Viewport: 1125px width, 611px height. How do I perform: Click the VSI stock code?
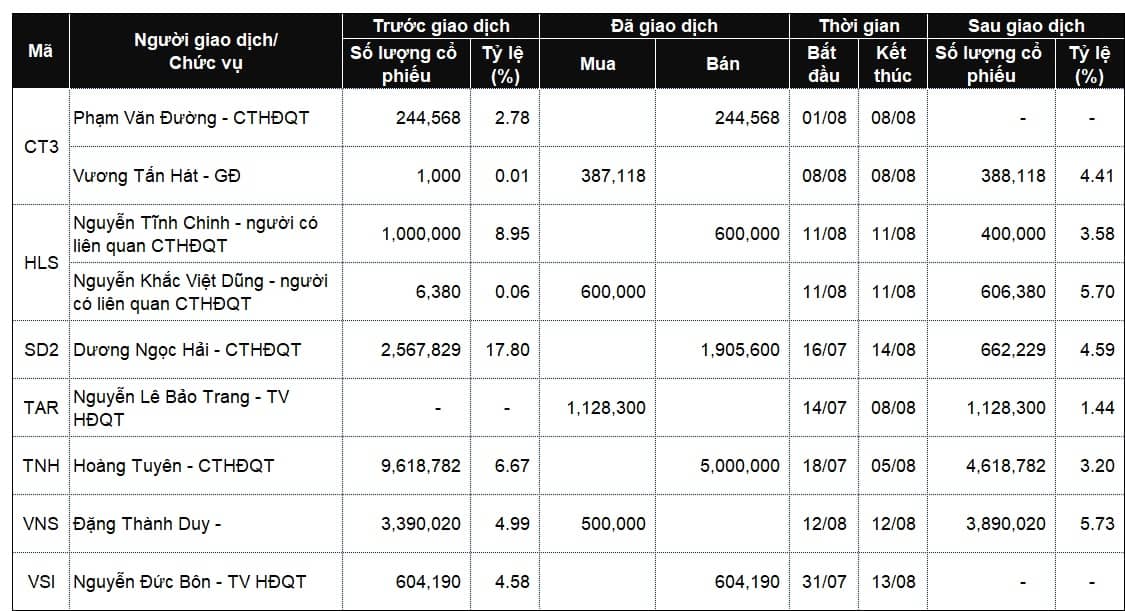pyautogui.click(x=41, y=581)
